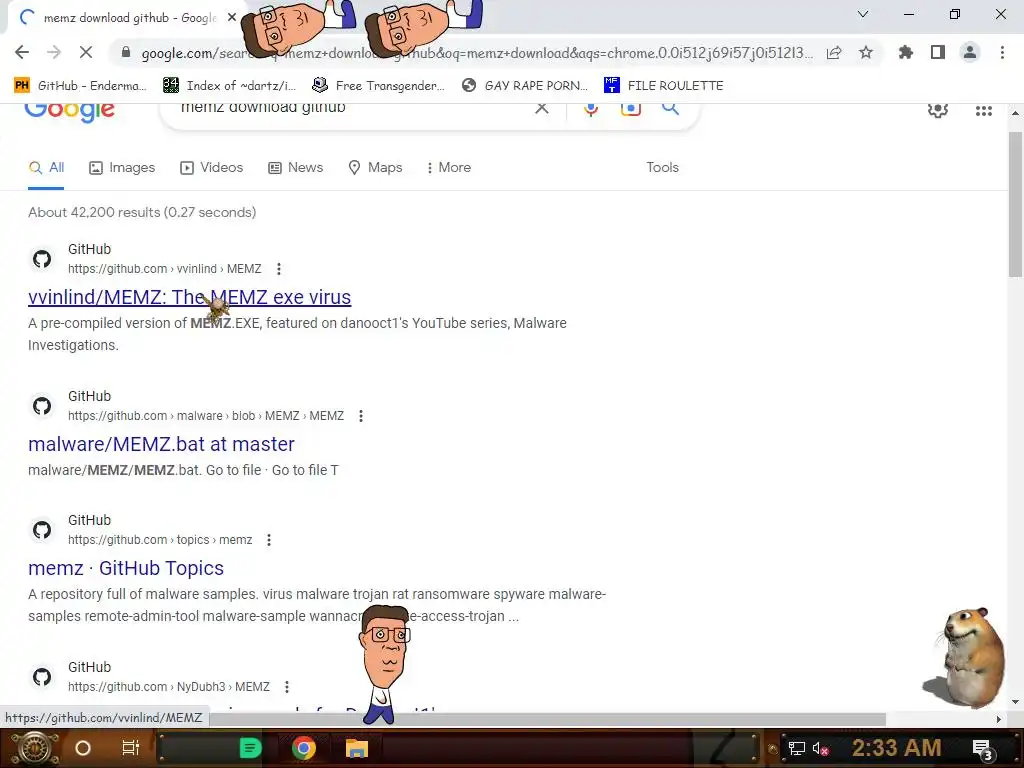
Task: Click the vertical scrollbar thumb
Action: [x=1015, y=204]
